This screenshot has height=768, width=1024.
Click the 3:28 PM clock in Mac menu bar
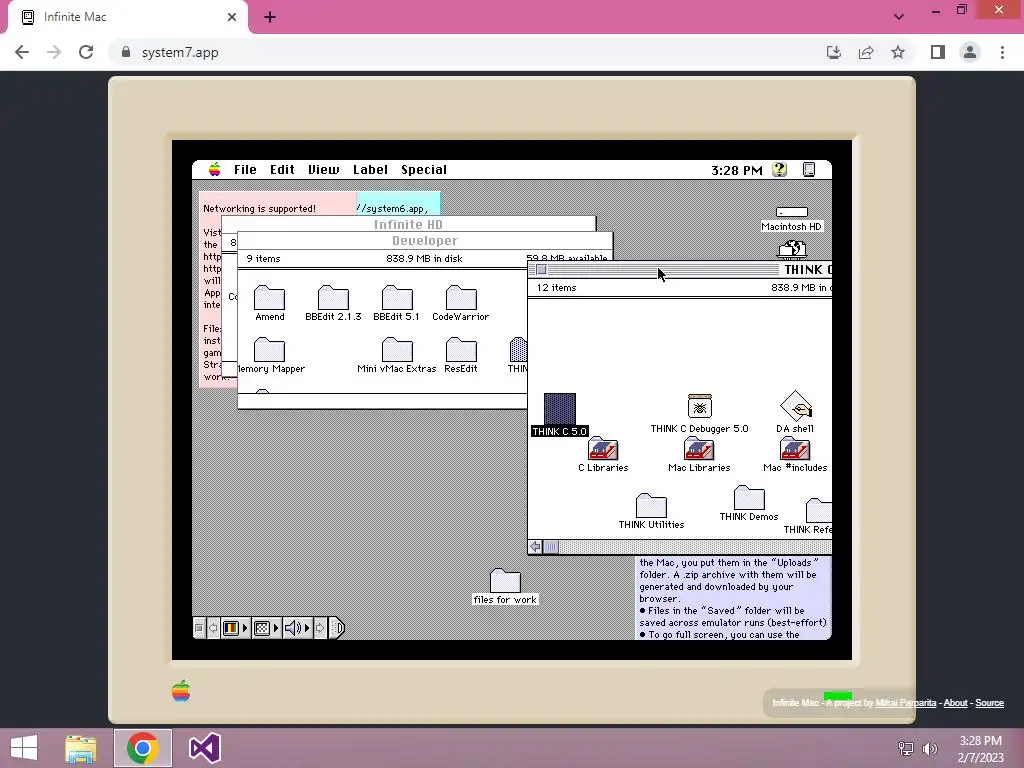tap(737, 170)
